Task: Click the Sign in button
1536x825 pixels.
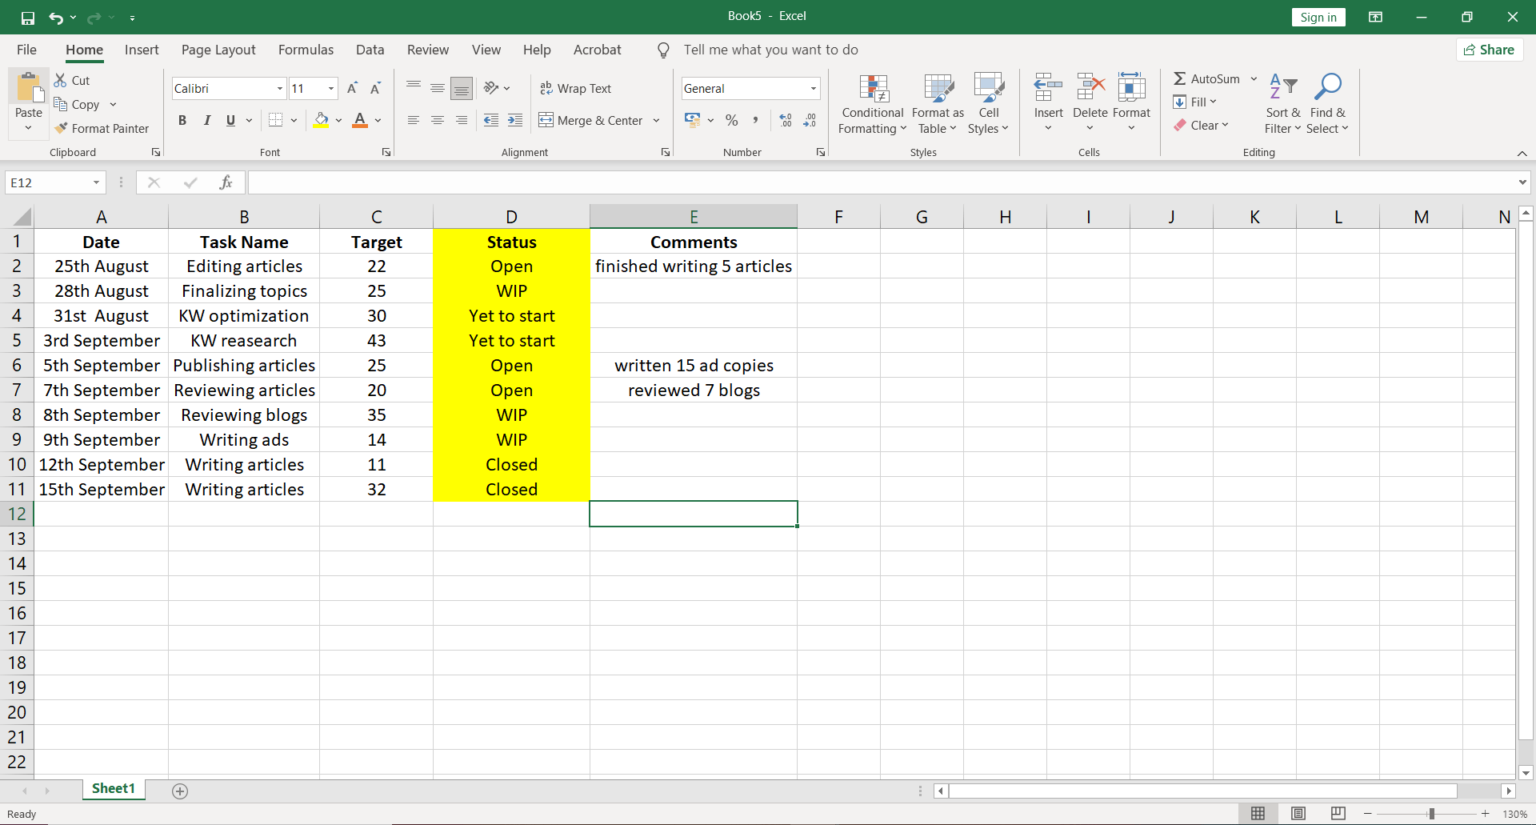Action: click(1318, 16)
